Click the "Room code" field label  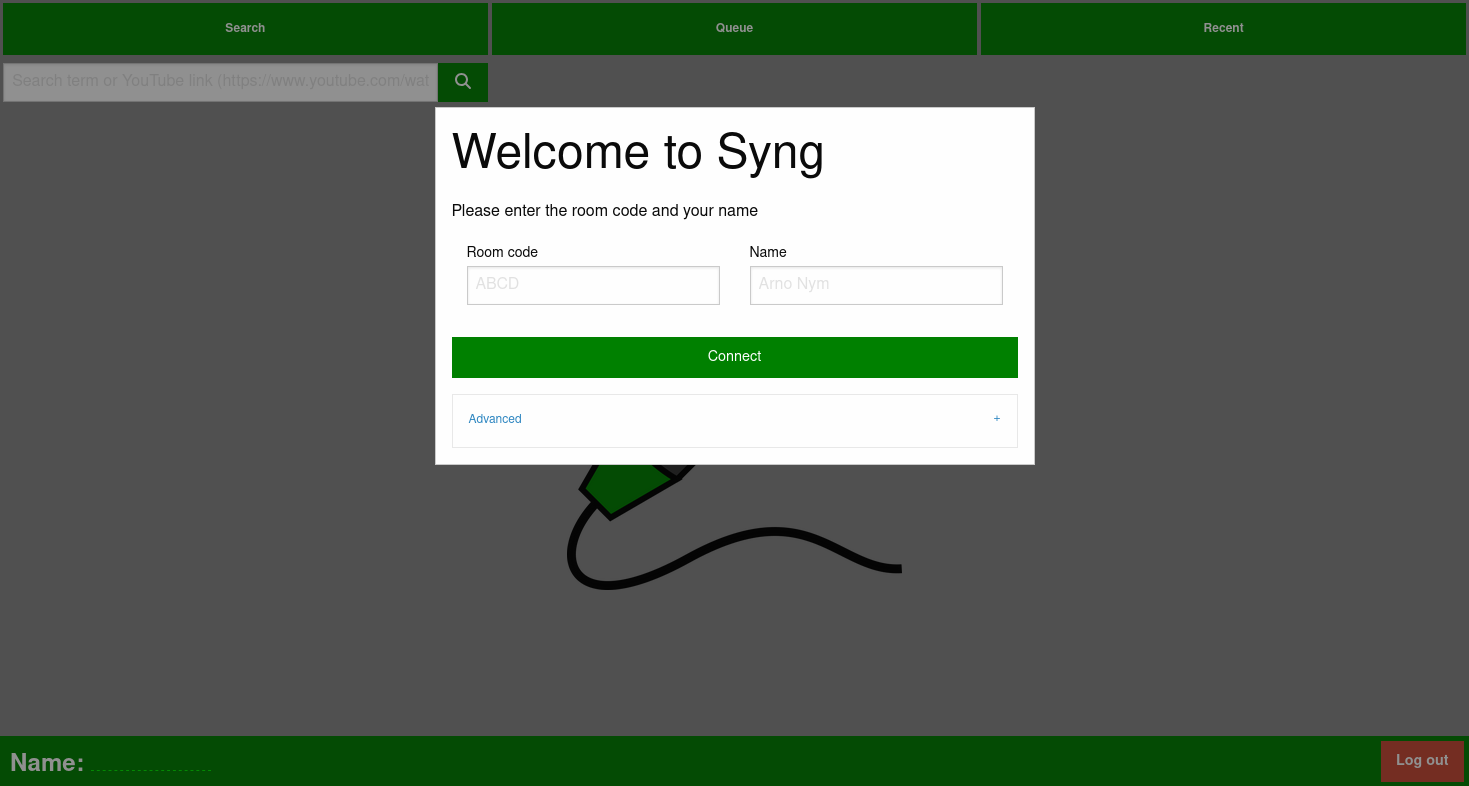pos(502,252)
